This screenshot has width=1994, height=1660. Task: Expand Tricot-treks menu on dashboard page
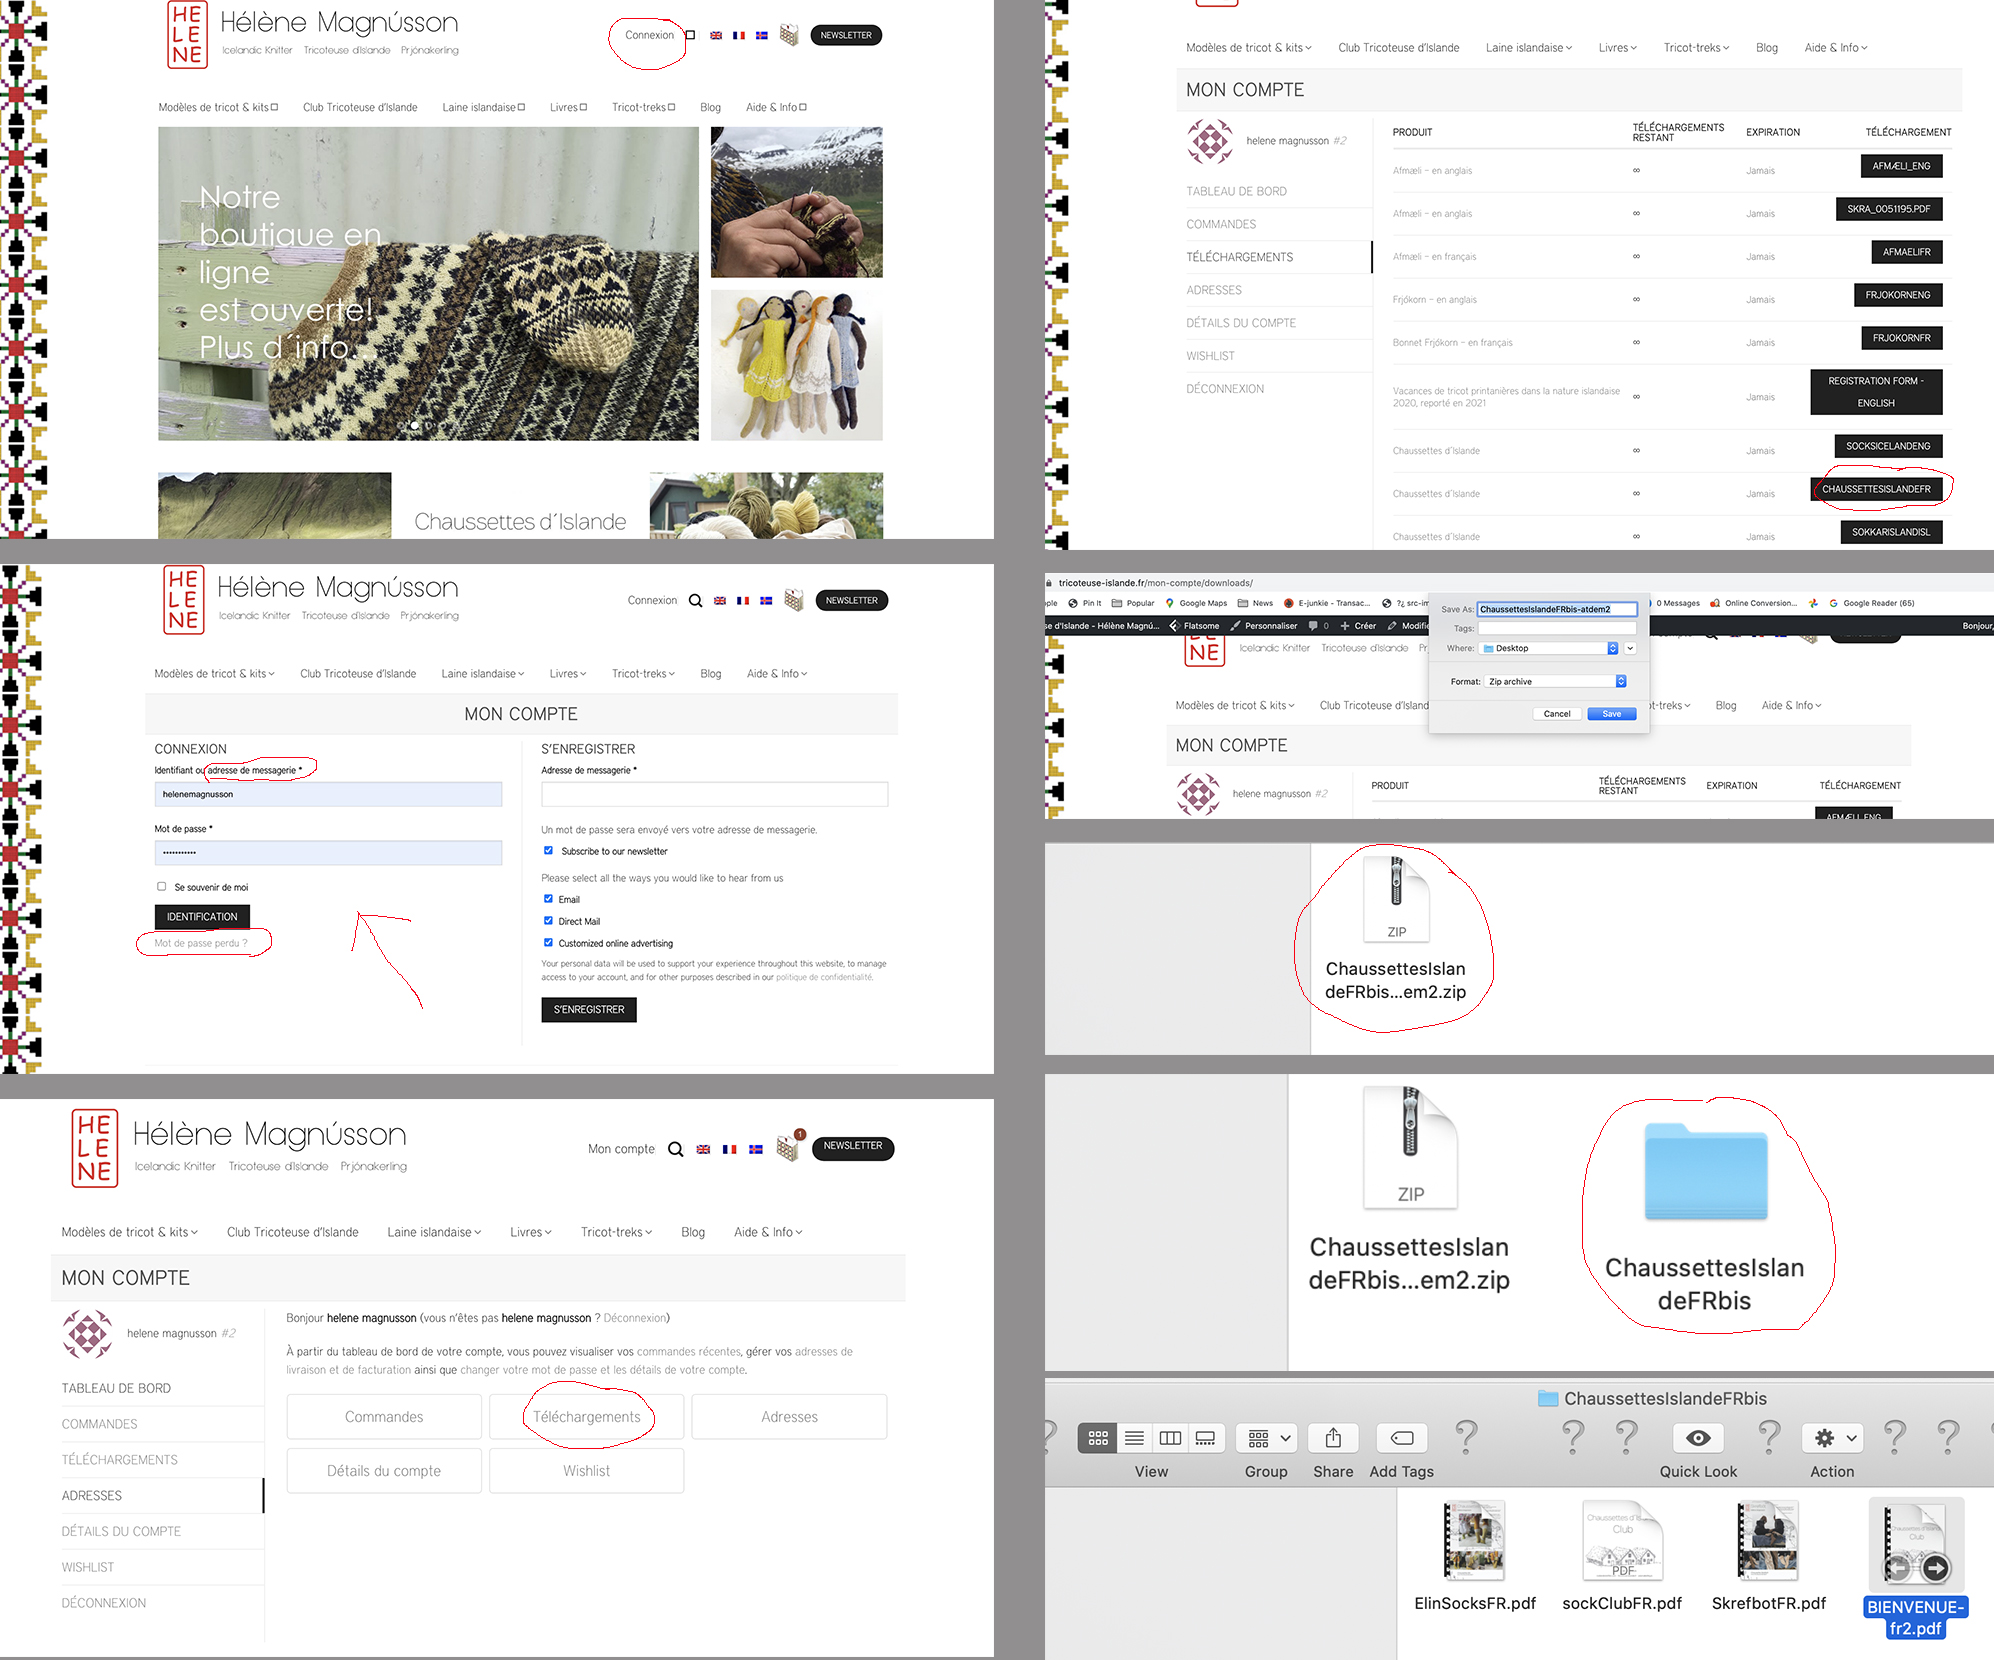(x=616, y=1232)
